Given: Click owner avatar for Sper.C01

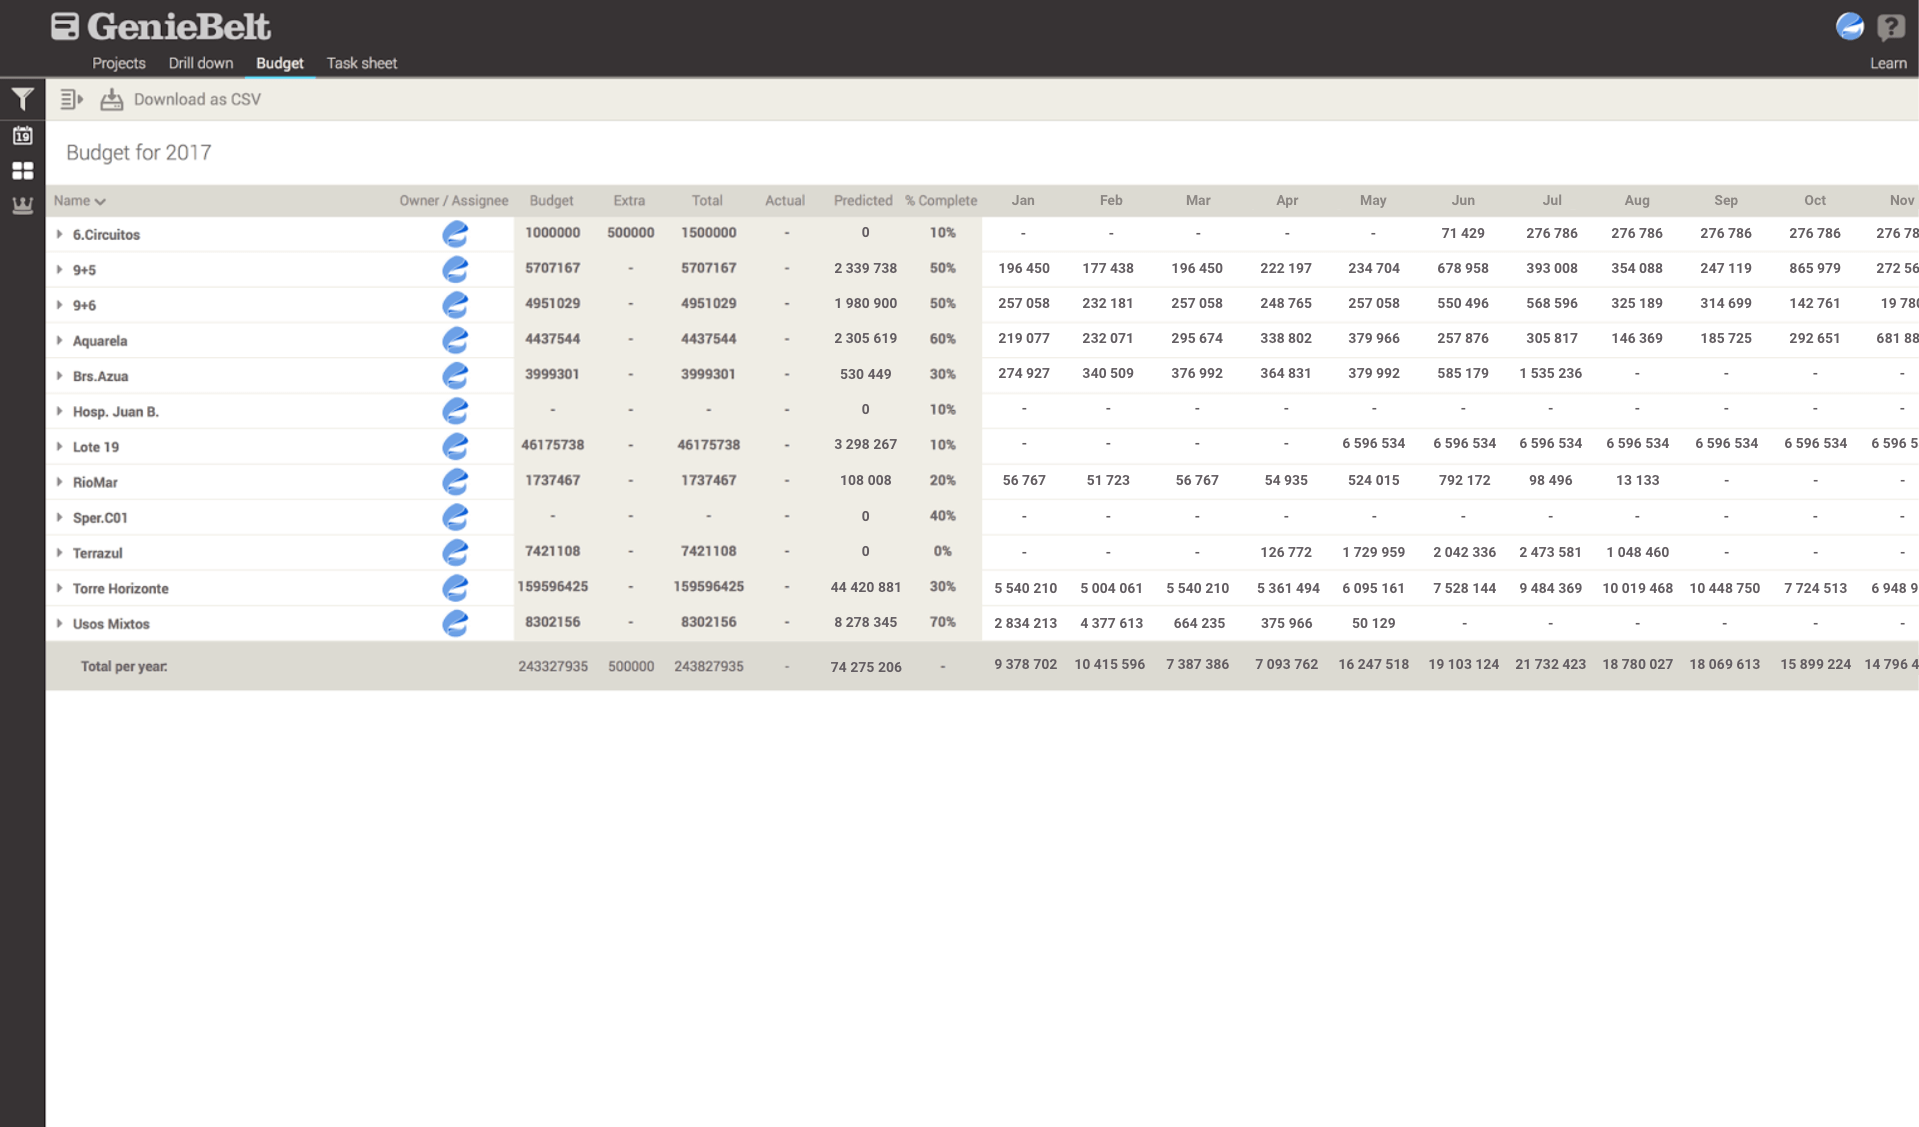Looking at the screenshot, I should 455,517.
